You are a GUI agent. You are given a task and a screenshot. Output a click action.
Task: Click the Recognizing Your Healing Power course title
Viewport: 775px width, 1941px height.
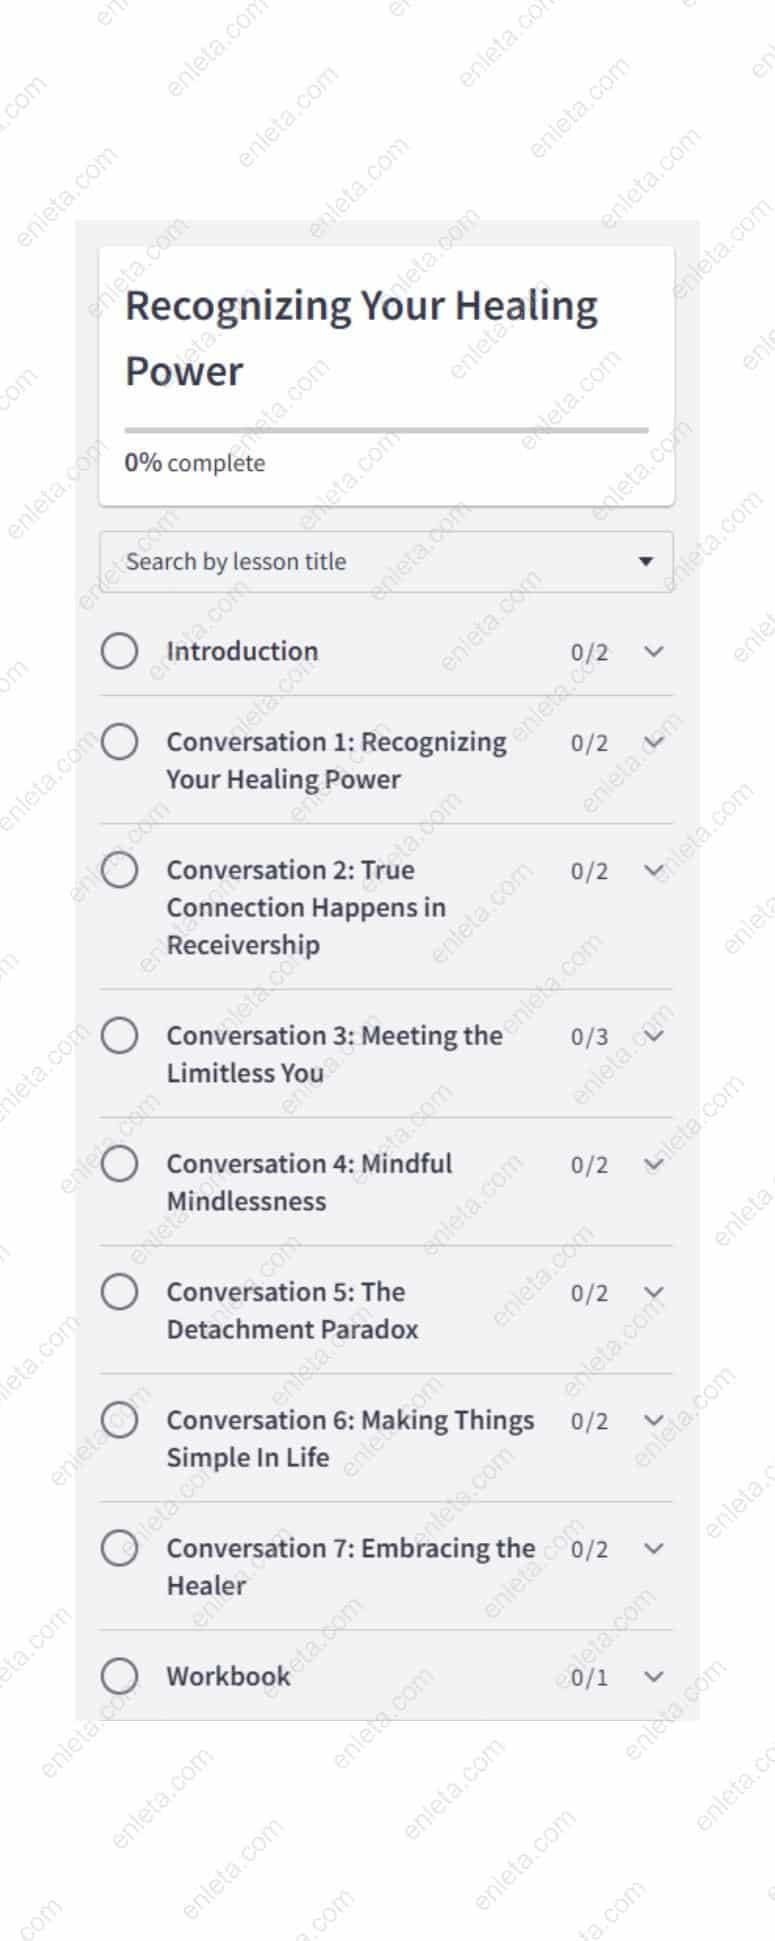[x=361, y=338]
